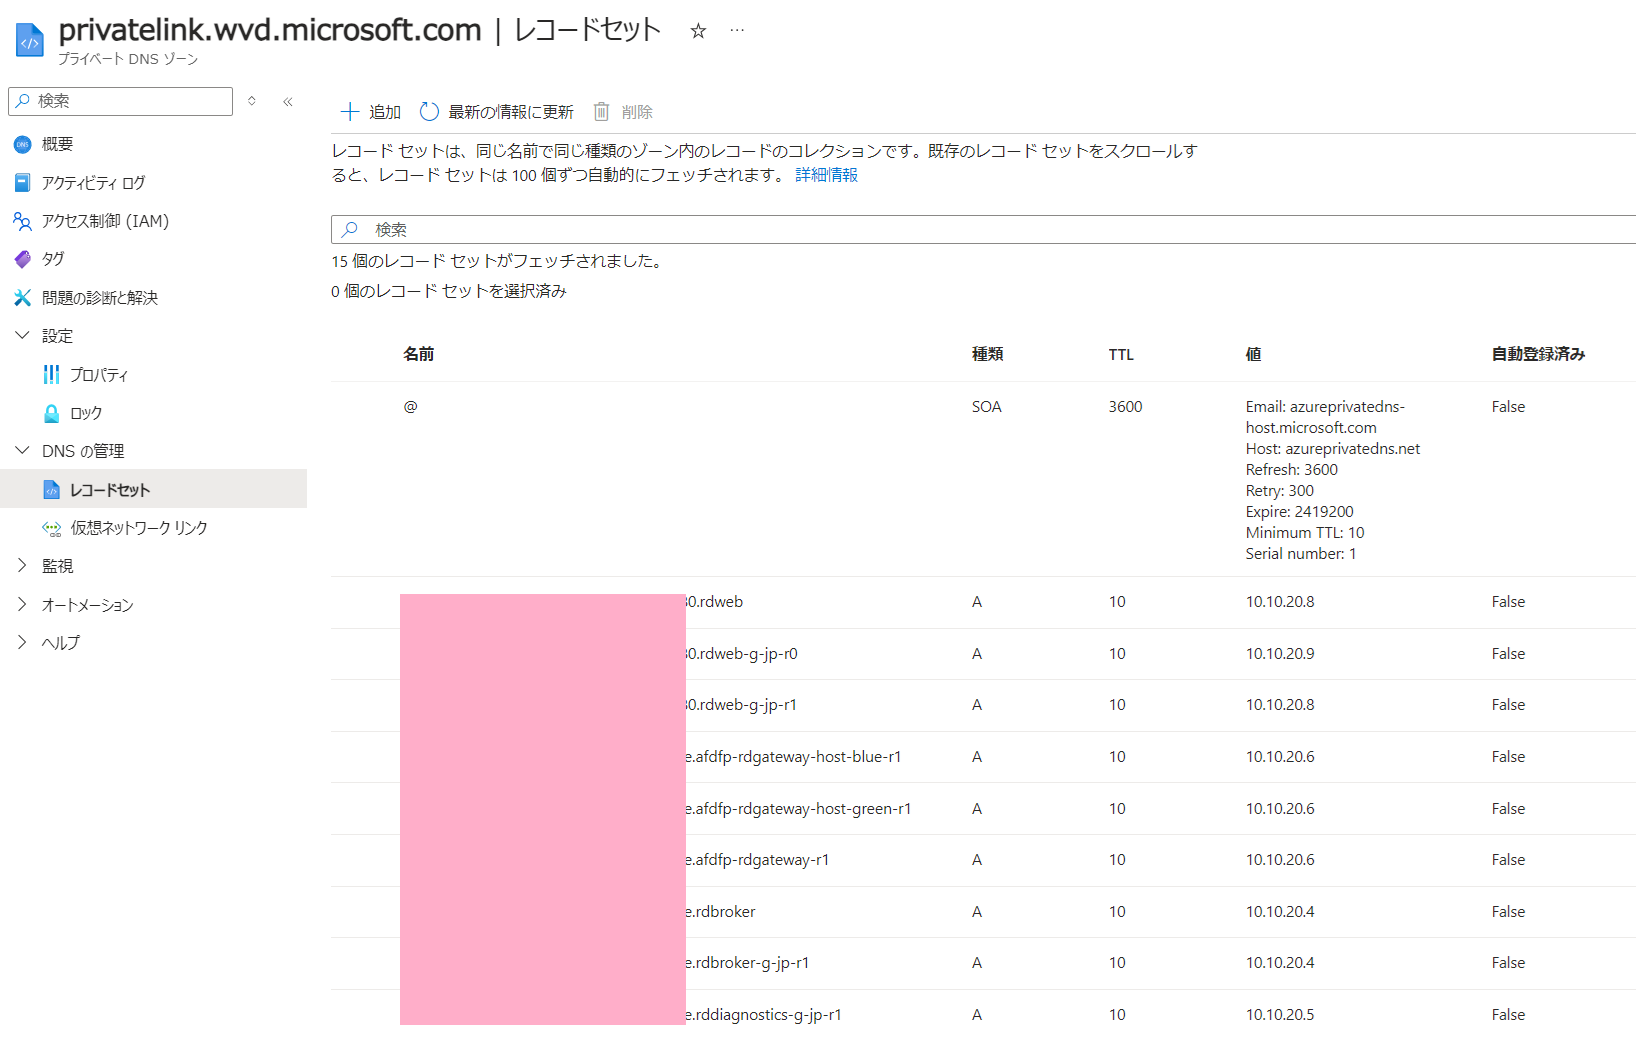This screenshot has width=1636, height=1060.
Task: Click the sidebar expand/collapse sort arrows
Action: point(252,101)
